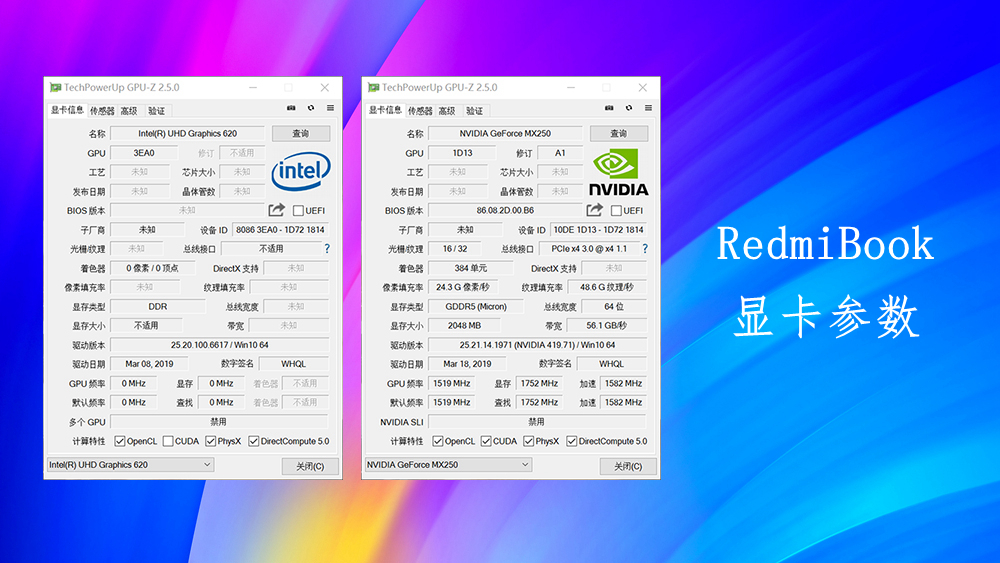Click bus interface field PCIe x4 3.0 @ x4 1.1
Screen dimensions: 1000x563
[x=589, y=249]
